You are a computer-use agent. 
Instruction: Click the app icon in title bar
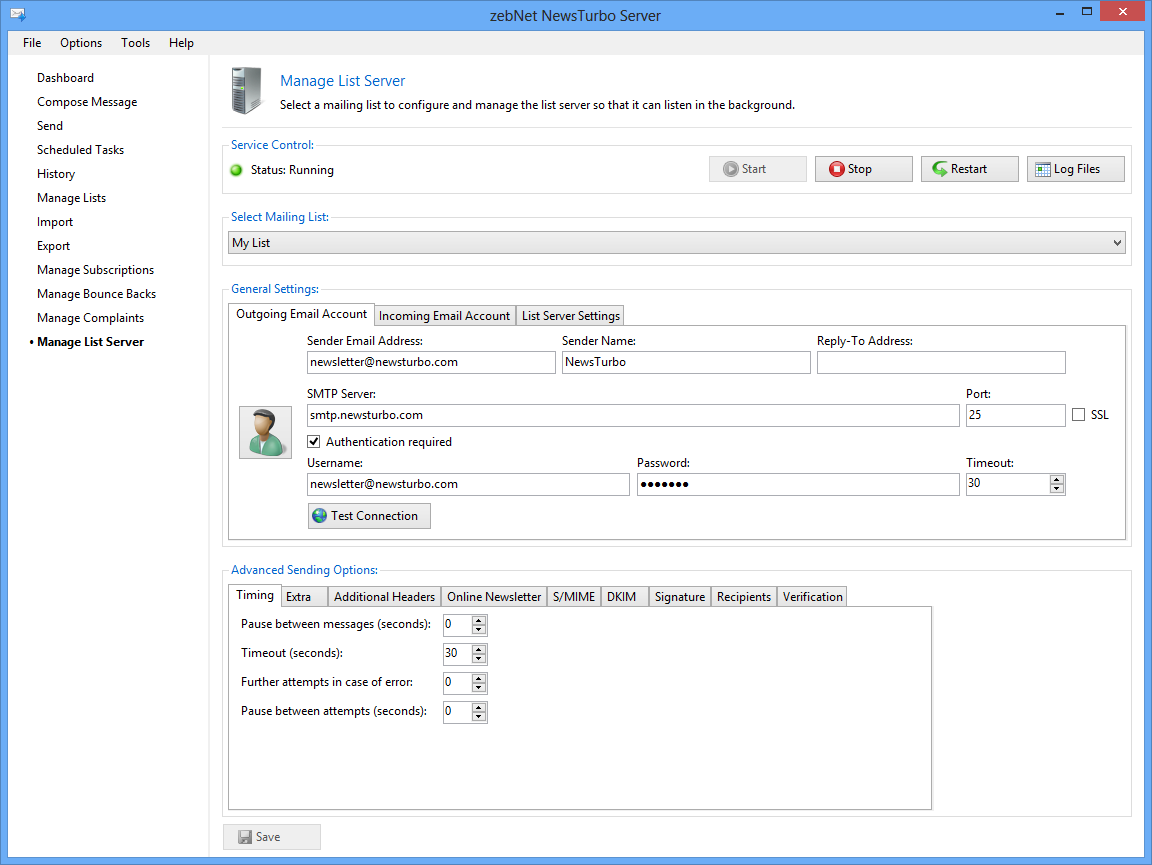[17, 15]
